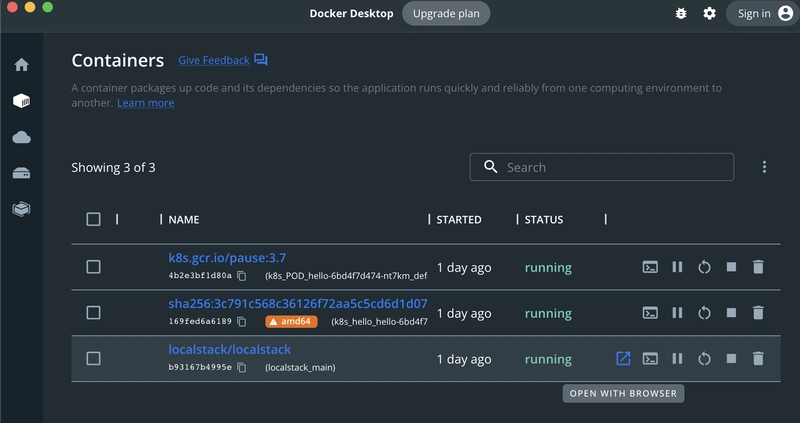Check the k8s.gcr.io/pause:3.7 row checkbox
This screenshot has height=423, width=800.
coord(93,267)
